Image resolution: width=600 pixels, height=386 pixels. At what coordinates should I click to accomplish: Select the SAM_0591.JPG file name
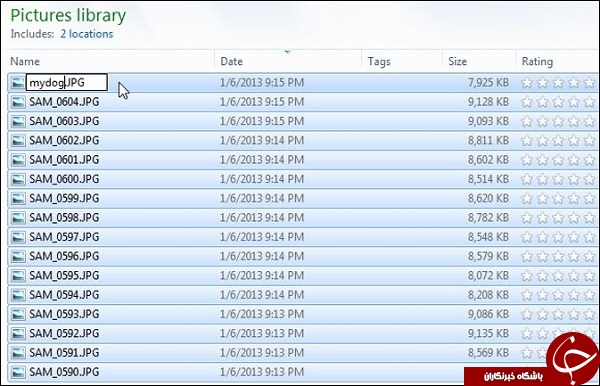[x=64, y=353]
